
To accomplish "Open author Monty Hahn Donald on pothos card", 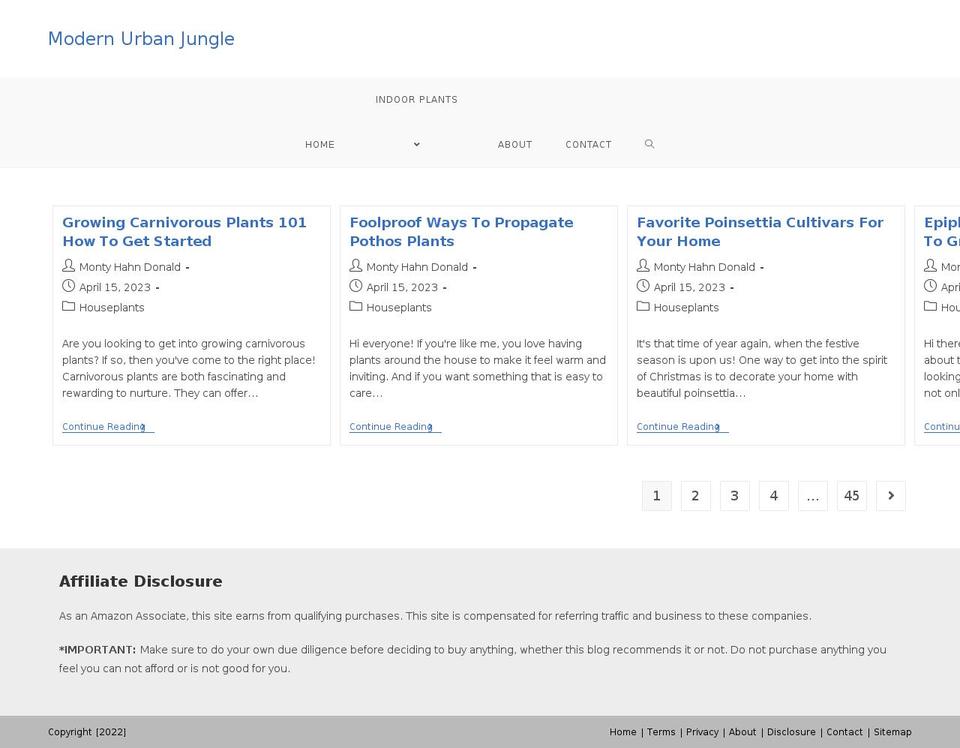I will pyautogui.click(x=417, y=267).
